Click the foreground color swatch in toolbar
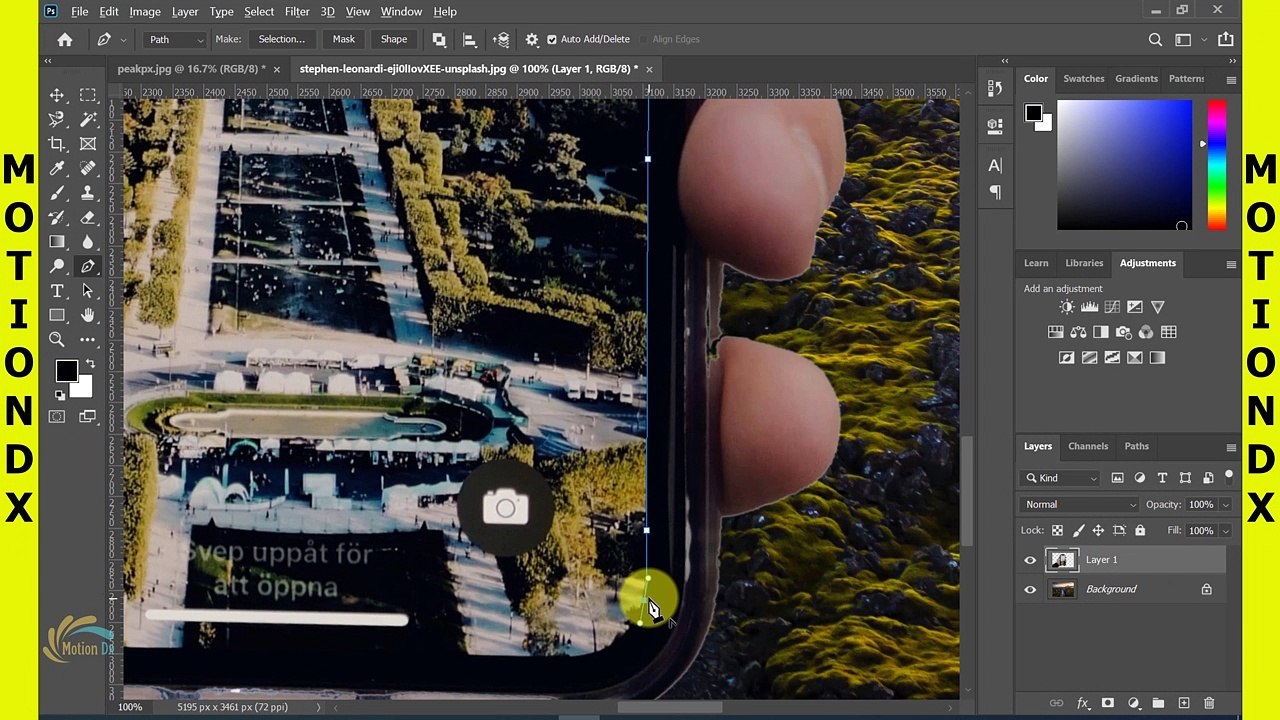The image size is (1280, 720). 66,371
